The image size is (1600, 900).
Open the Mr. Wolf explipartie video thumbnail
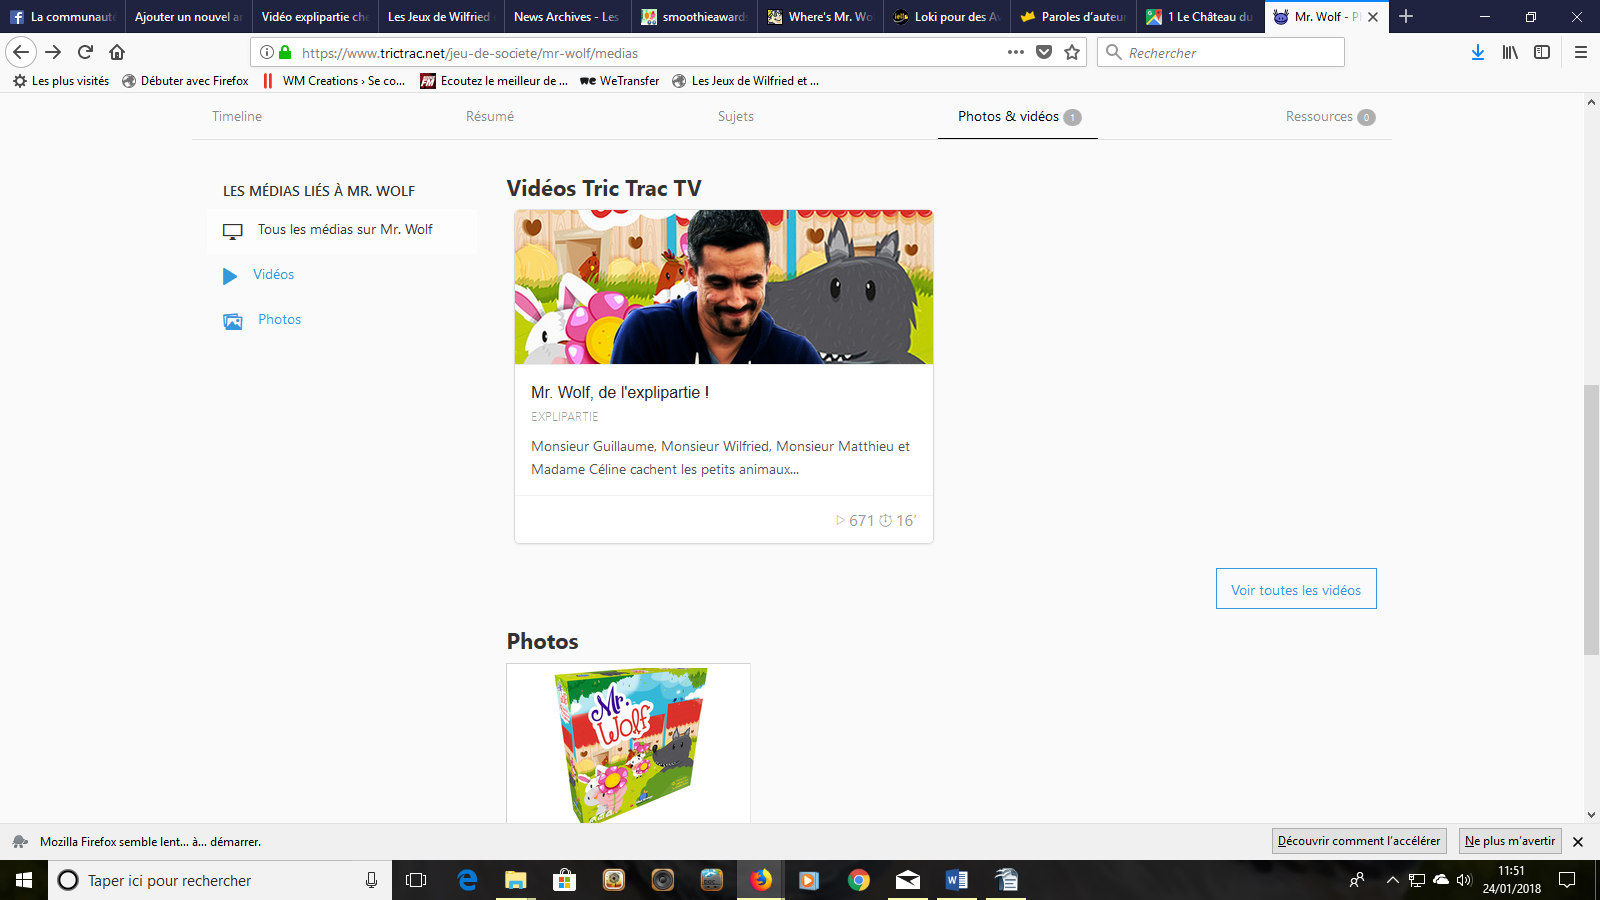723,287
